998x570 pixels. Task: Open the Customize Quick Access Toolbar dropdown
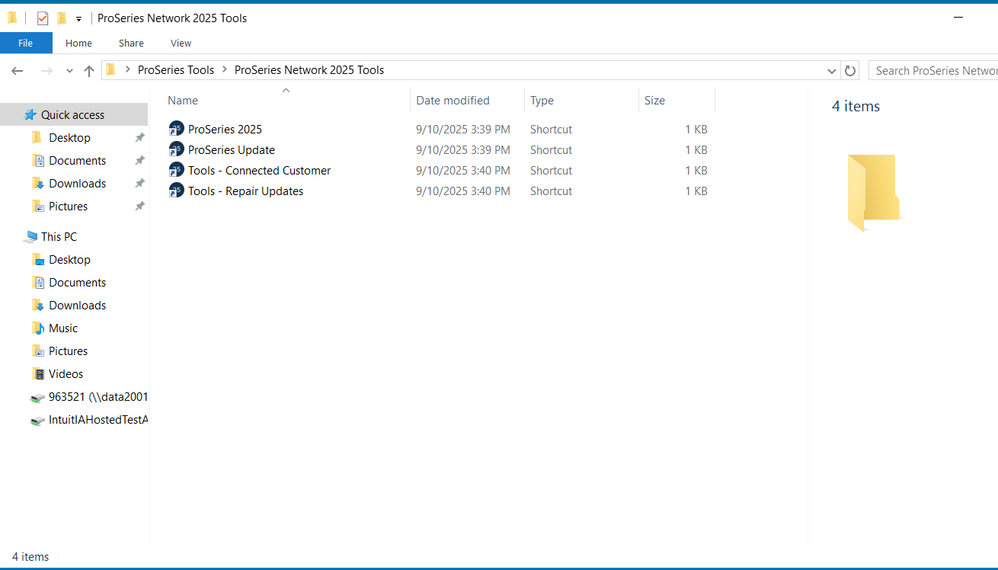point(79,19)
